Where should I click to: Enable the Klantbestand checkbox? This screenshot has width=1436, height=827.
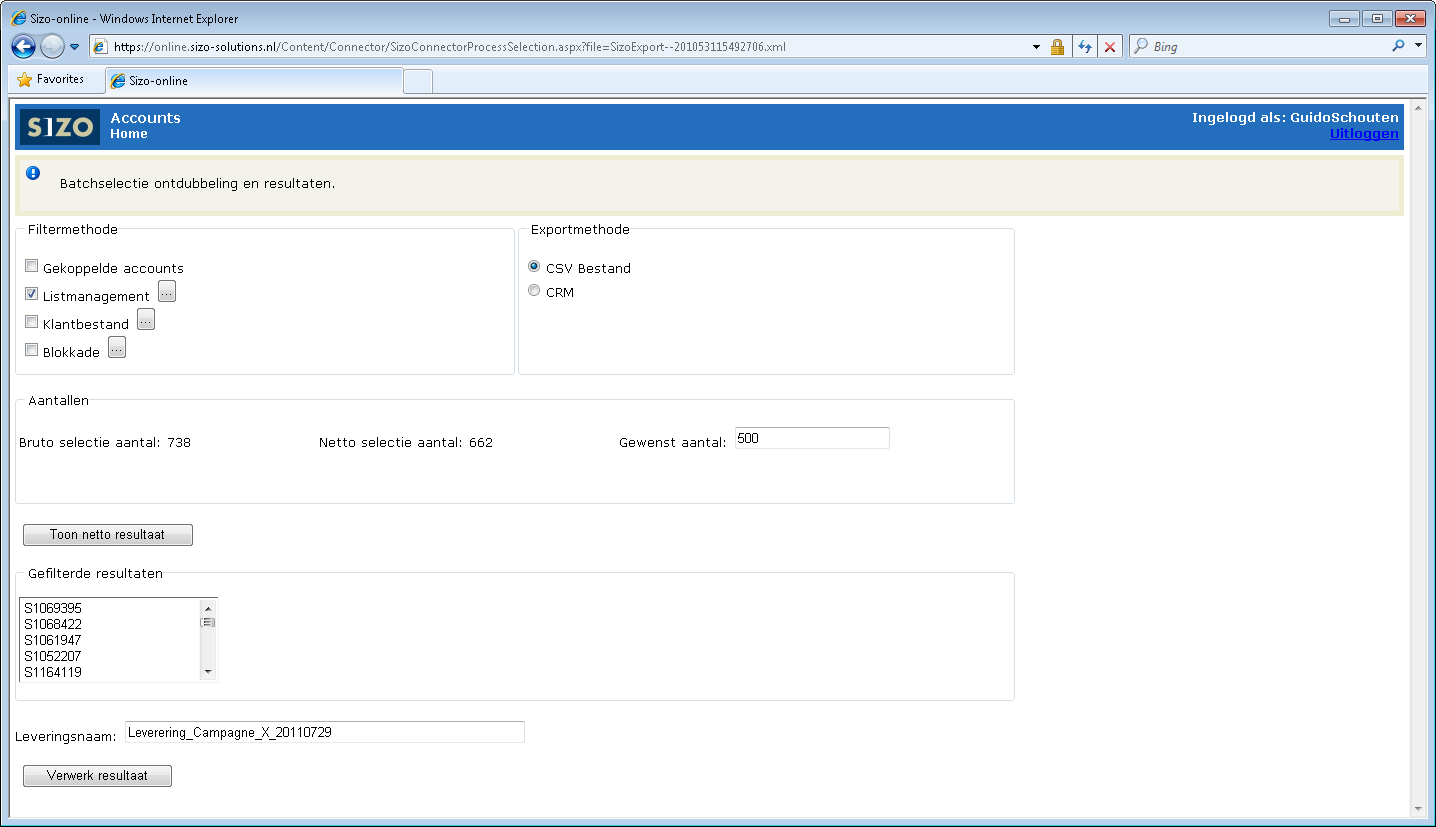pyautogui.click(x=32, y=322)
